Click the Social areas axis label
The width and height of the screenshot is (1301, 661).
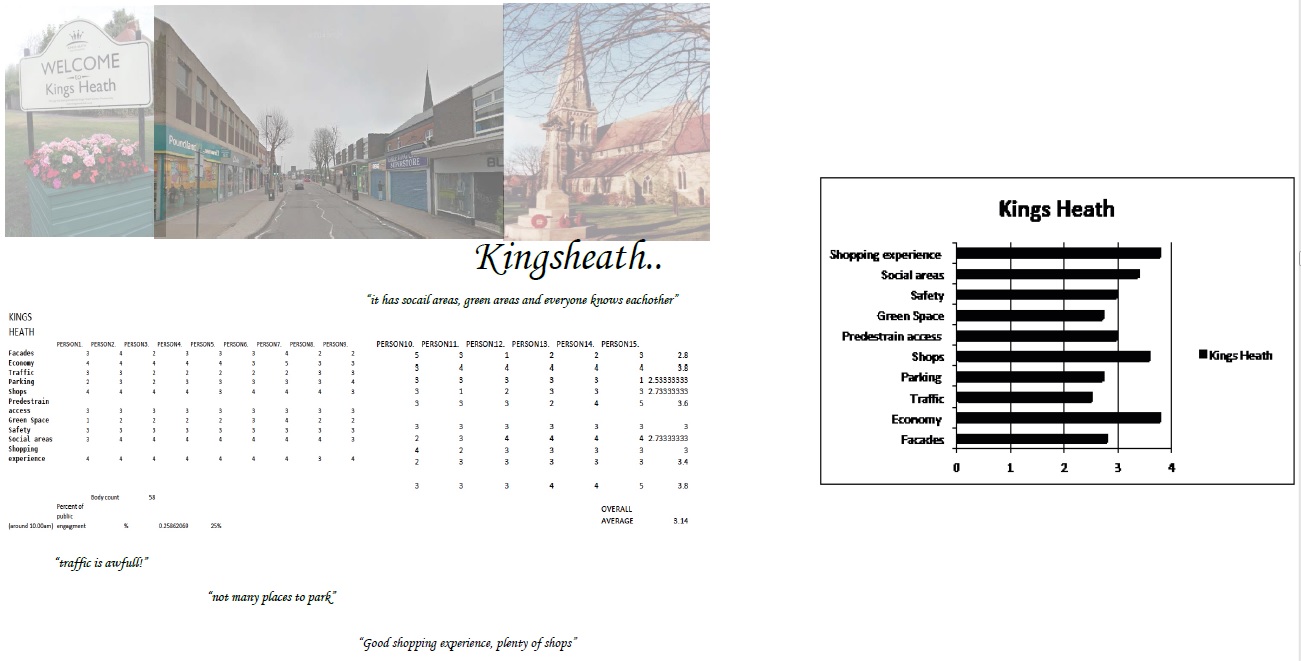912,275
